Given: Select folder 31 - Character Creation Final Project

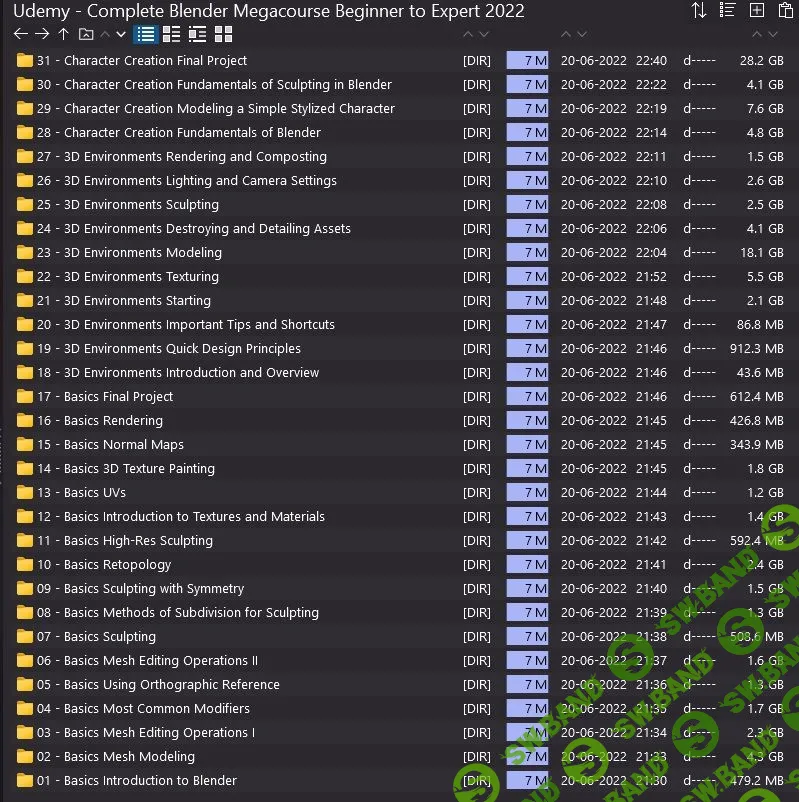Looking at the screenshot, I should point(155,60).
